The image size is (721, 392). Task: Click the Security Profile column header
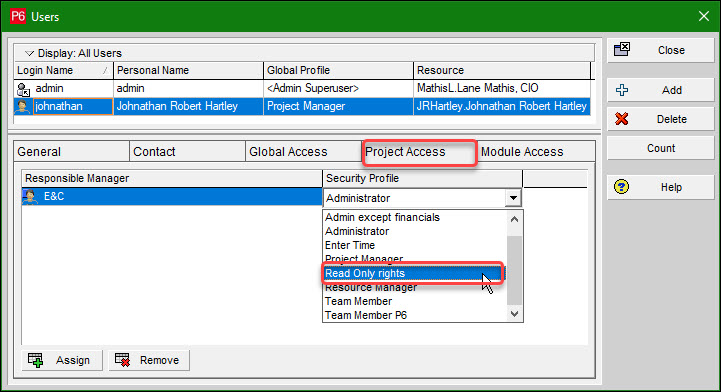[423, 178]
